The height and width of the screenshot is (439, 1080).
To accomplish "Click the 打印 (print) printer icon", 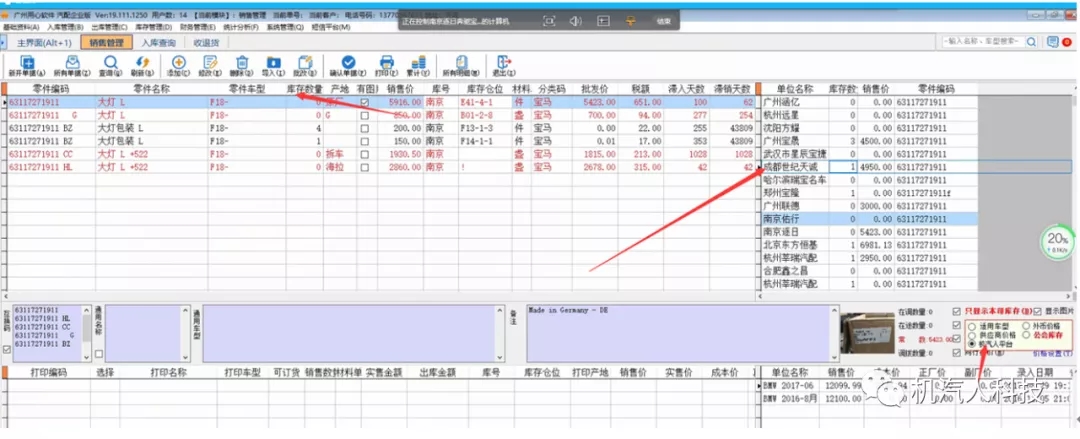I will click(x=386, y=62).
